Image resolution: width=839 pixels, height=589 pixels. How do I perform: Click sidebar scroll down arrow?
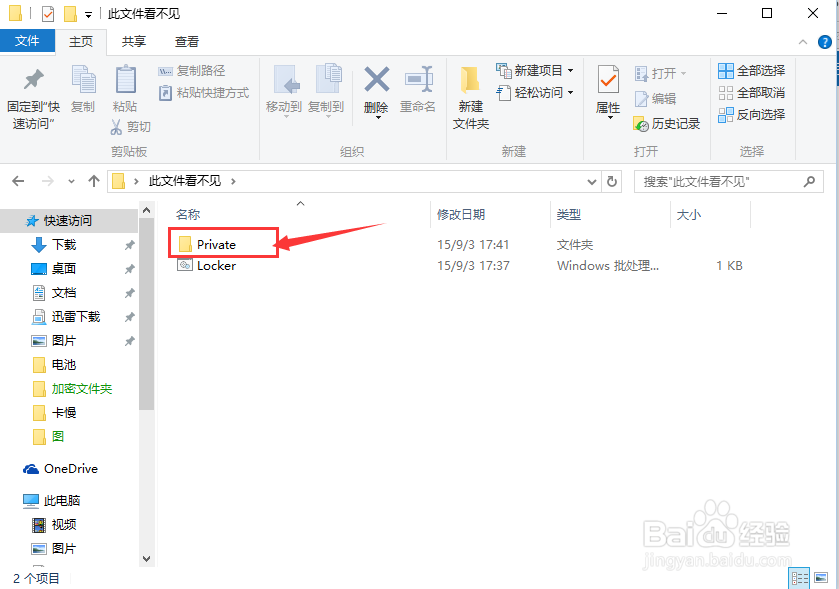coord(146,559)
